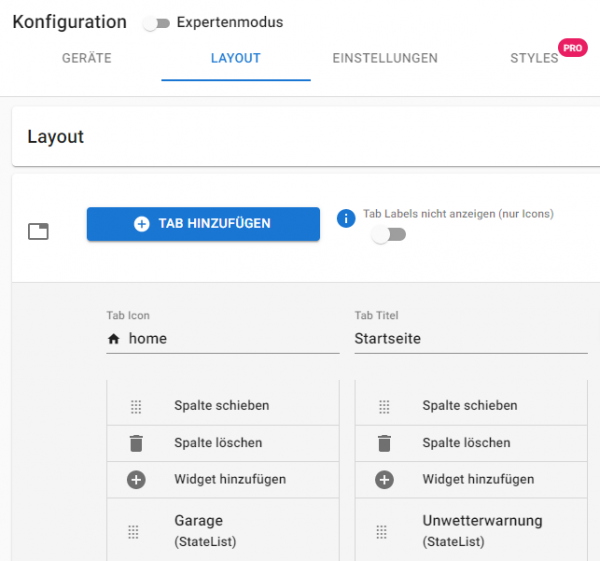Click the Spalte schieben grip in the Garage column
This screenshot has height=561, width=600.
136,407
